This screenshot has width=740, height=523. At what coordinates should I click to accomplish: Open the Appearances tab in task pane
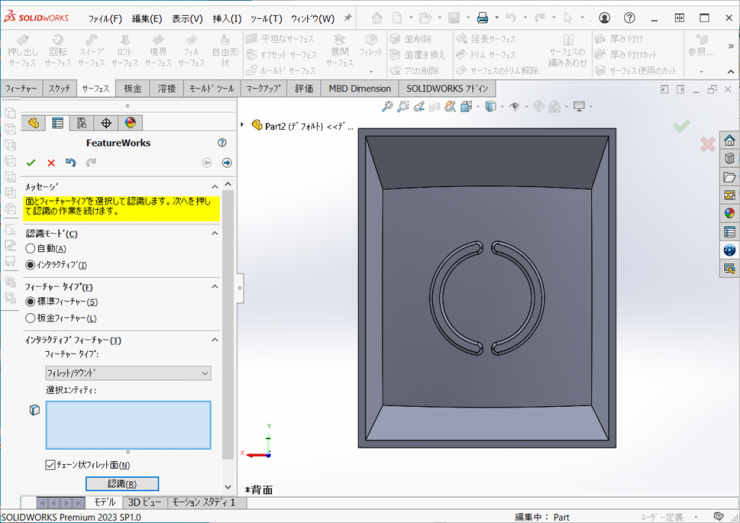730,212
